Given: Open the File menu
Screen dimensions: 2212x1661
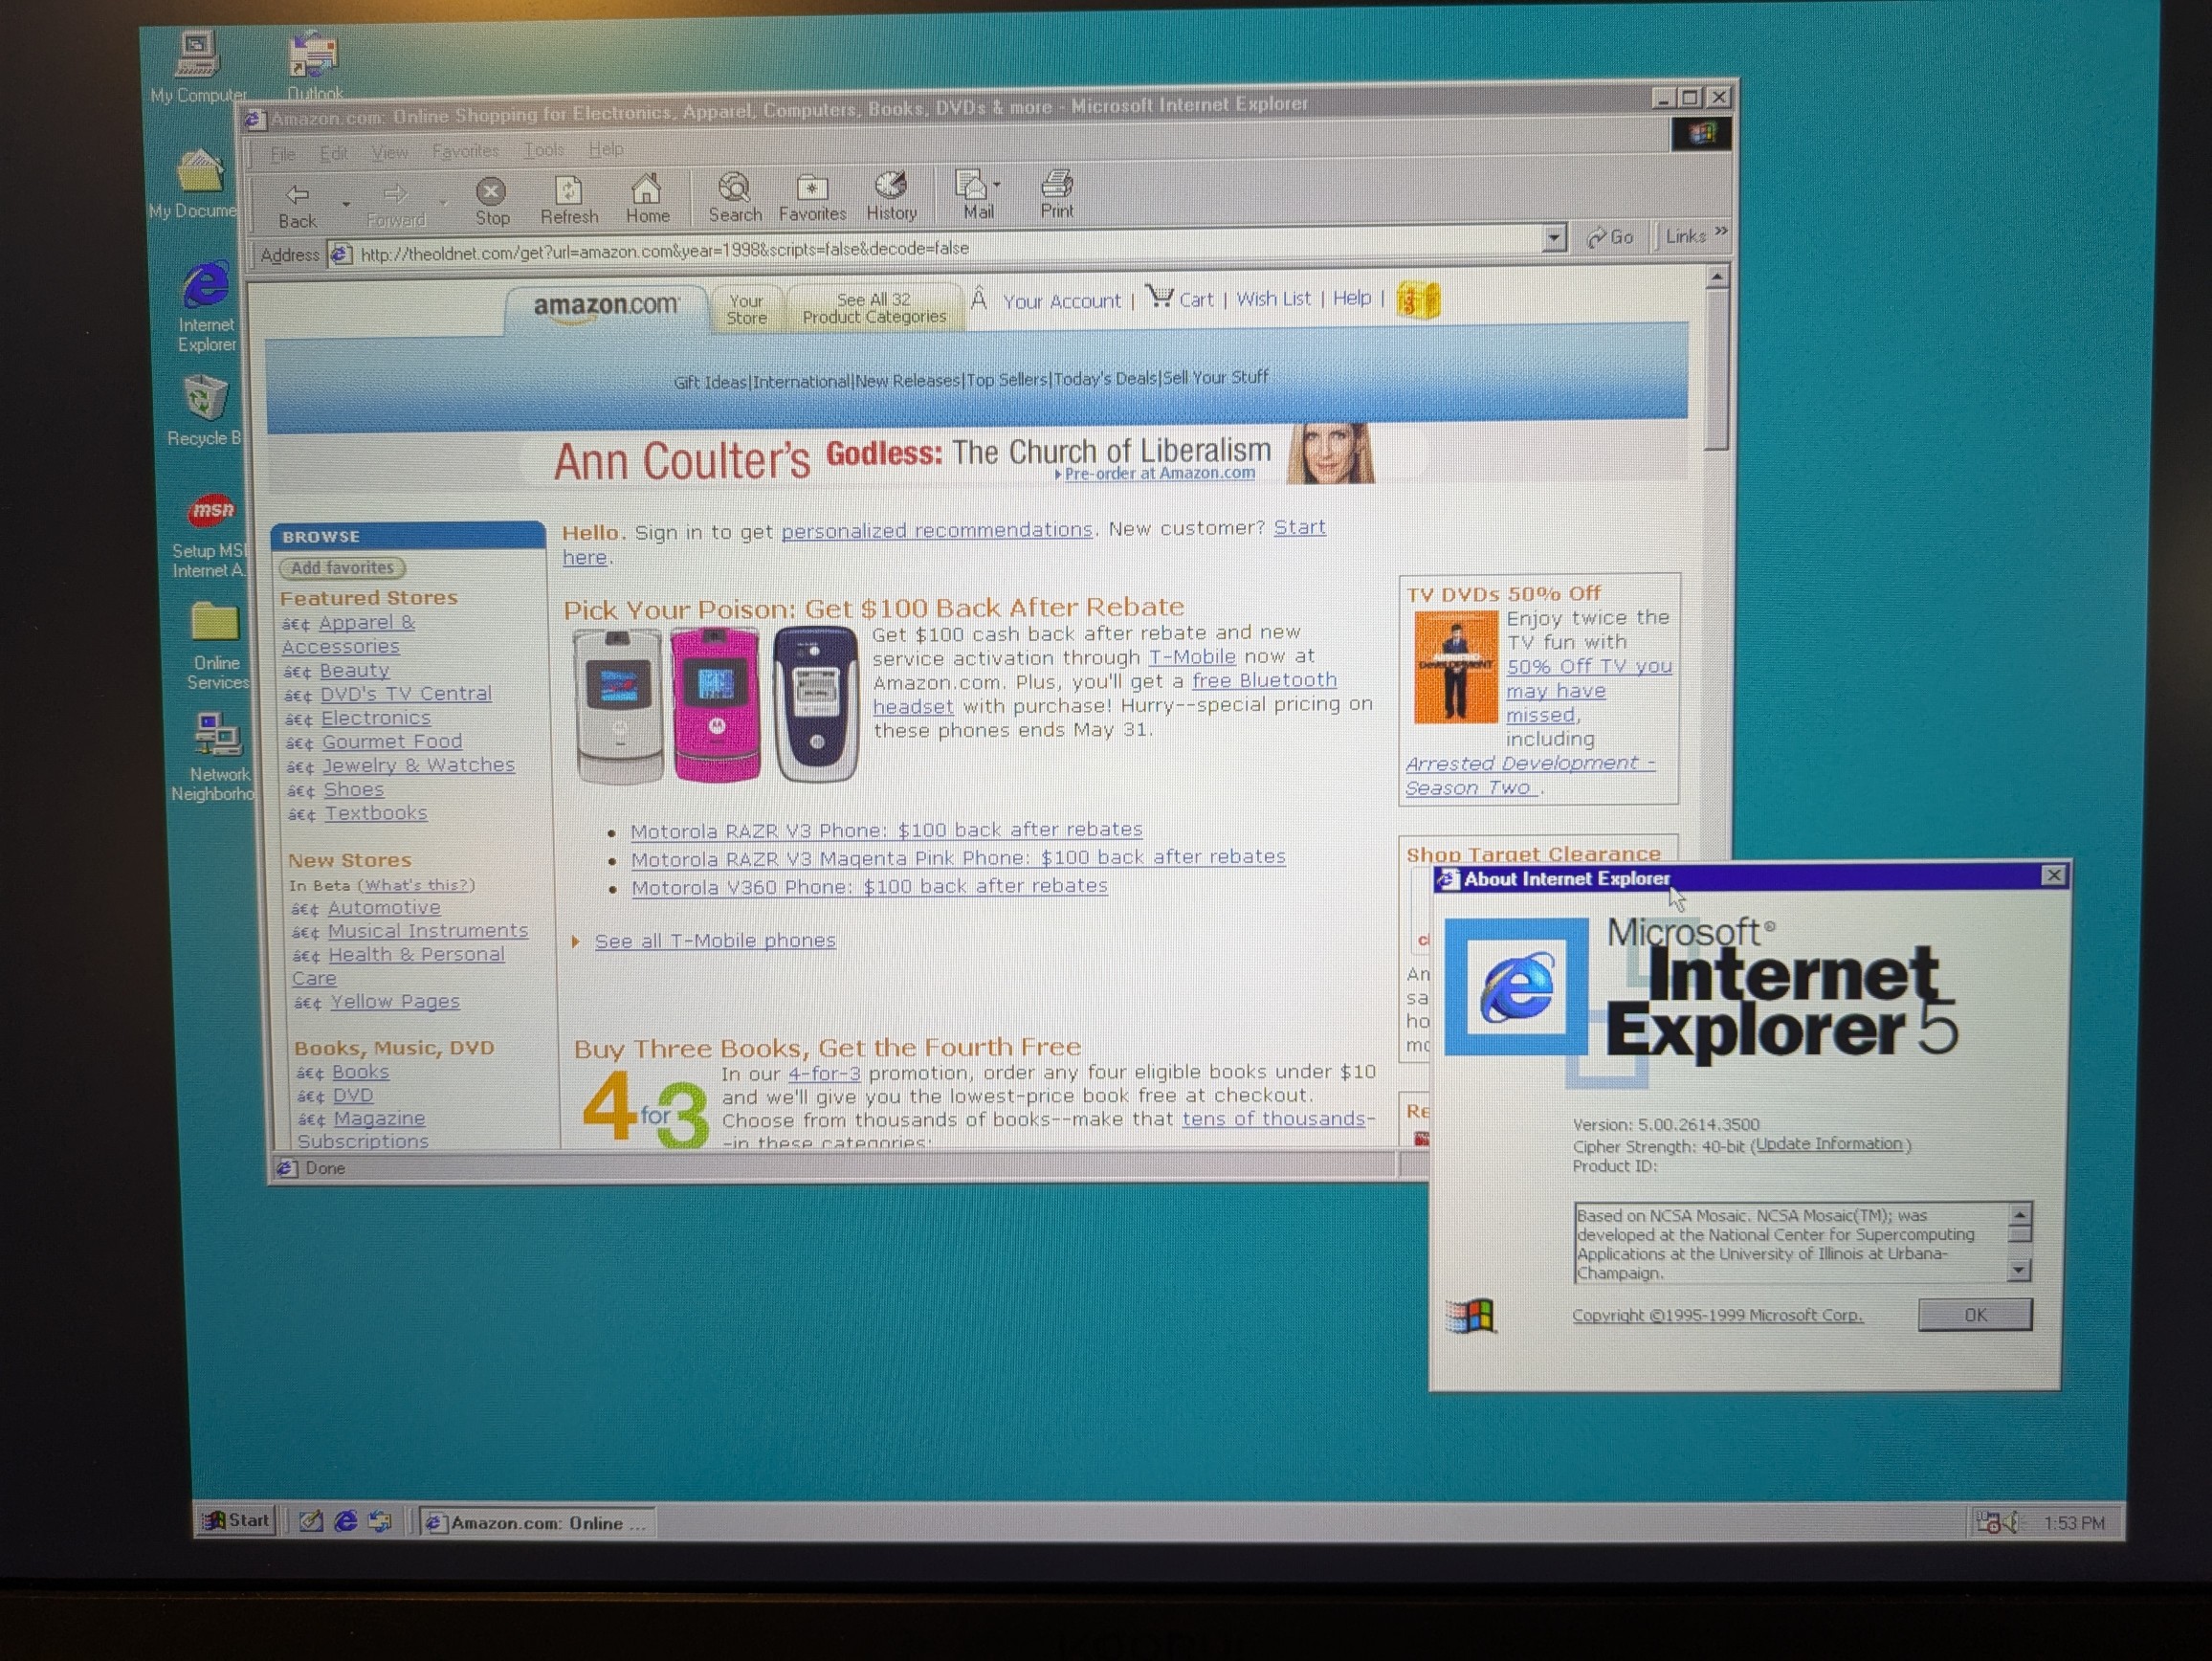Looking at the screenshot, I should 283,154.
